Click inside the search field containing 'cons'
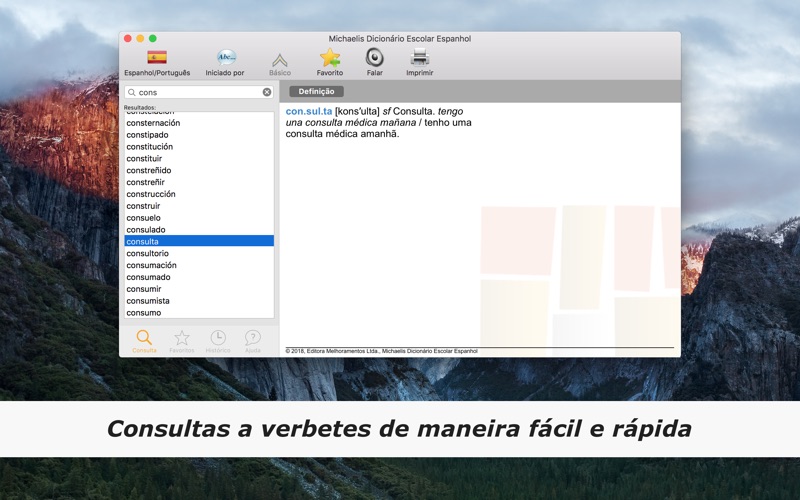Viewport: 800px width, 500px height. pyautogui.click(x=199, y=92)
